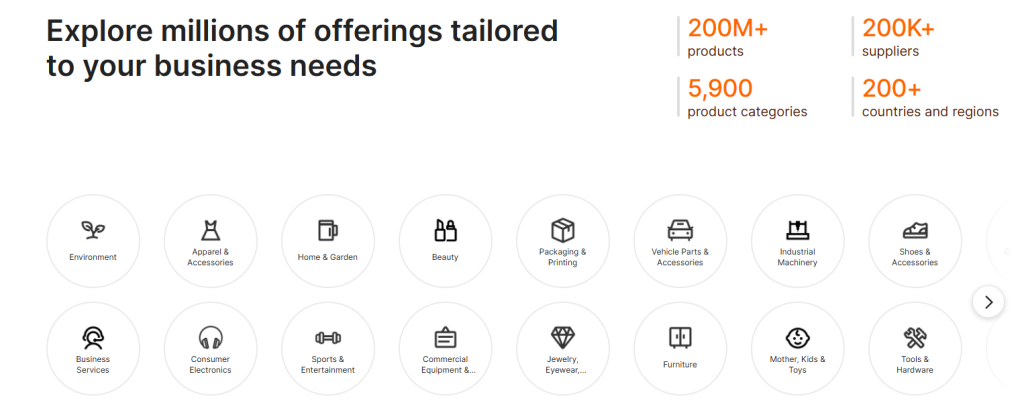Open Home & Garden mug icon
The width and height of the screenshot is (1024, 407).
[x=328, y=230]
